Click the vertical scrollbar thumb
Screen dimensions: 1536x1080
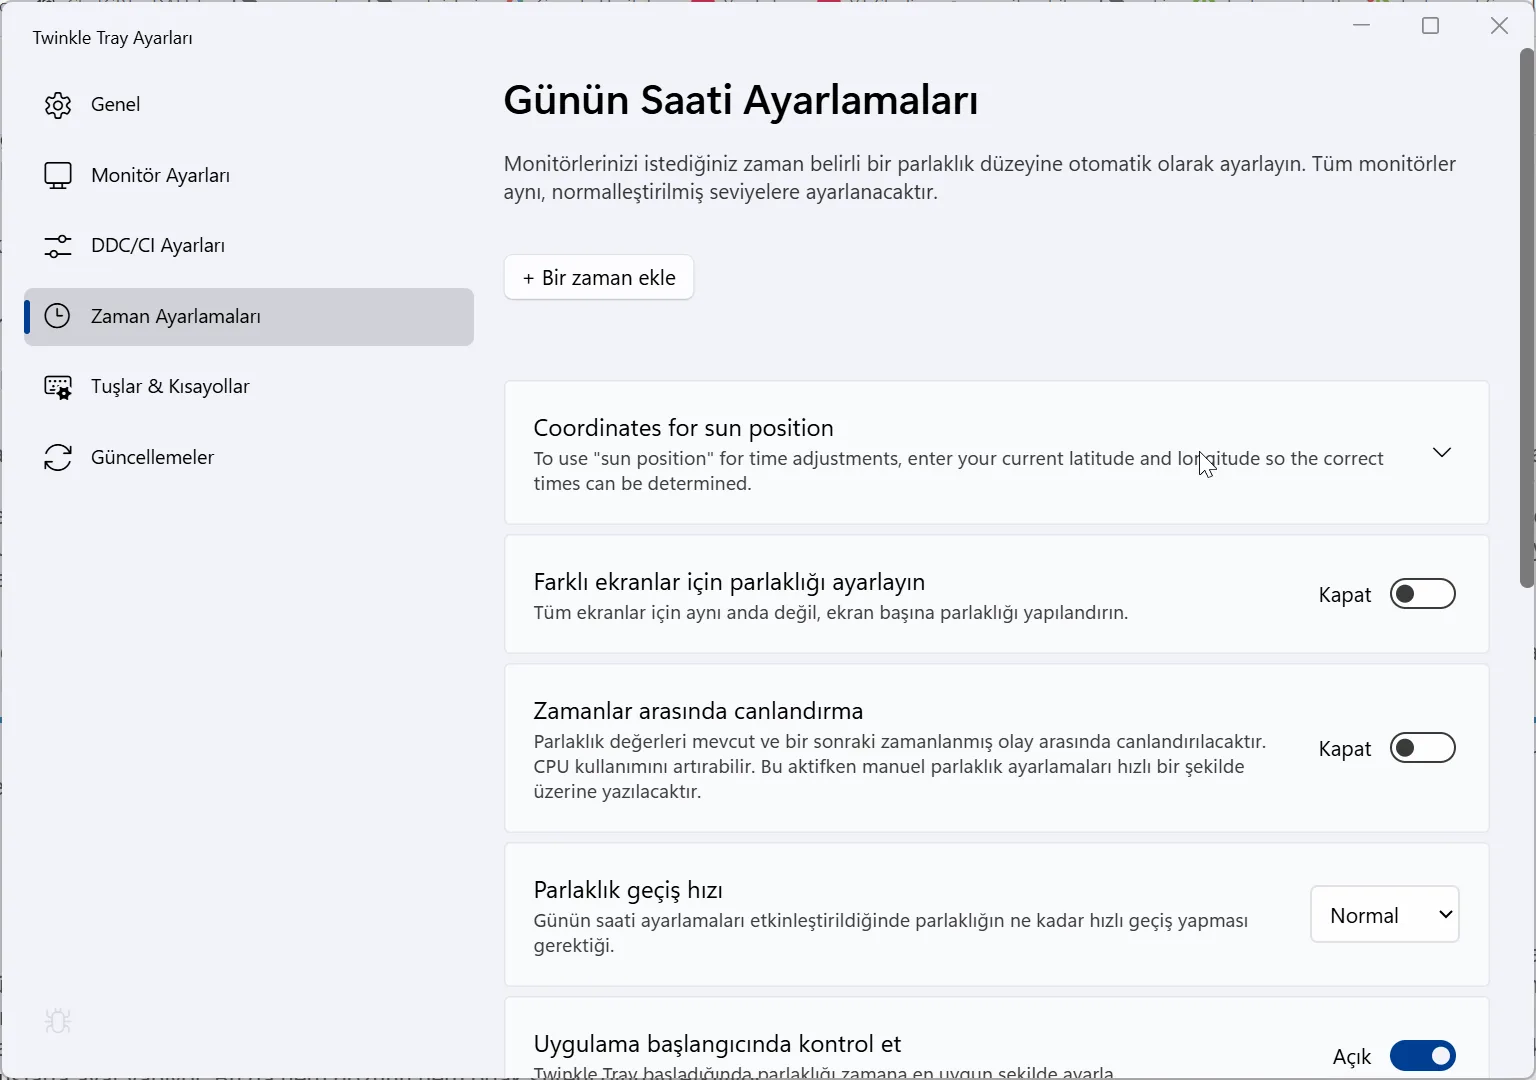pos(1526,320)
